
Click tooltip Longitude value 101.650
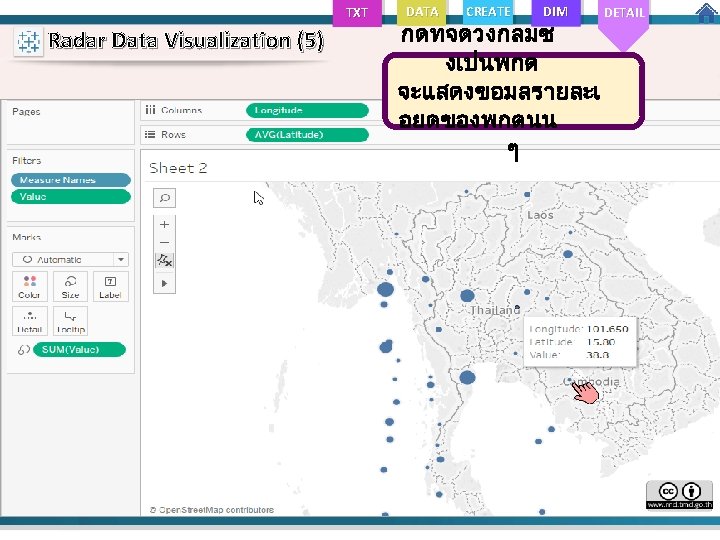[608, 329]
